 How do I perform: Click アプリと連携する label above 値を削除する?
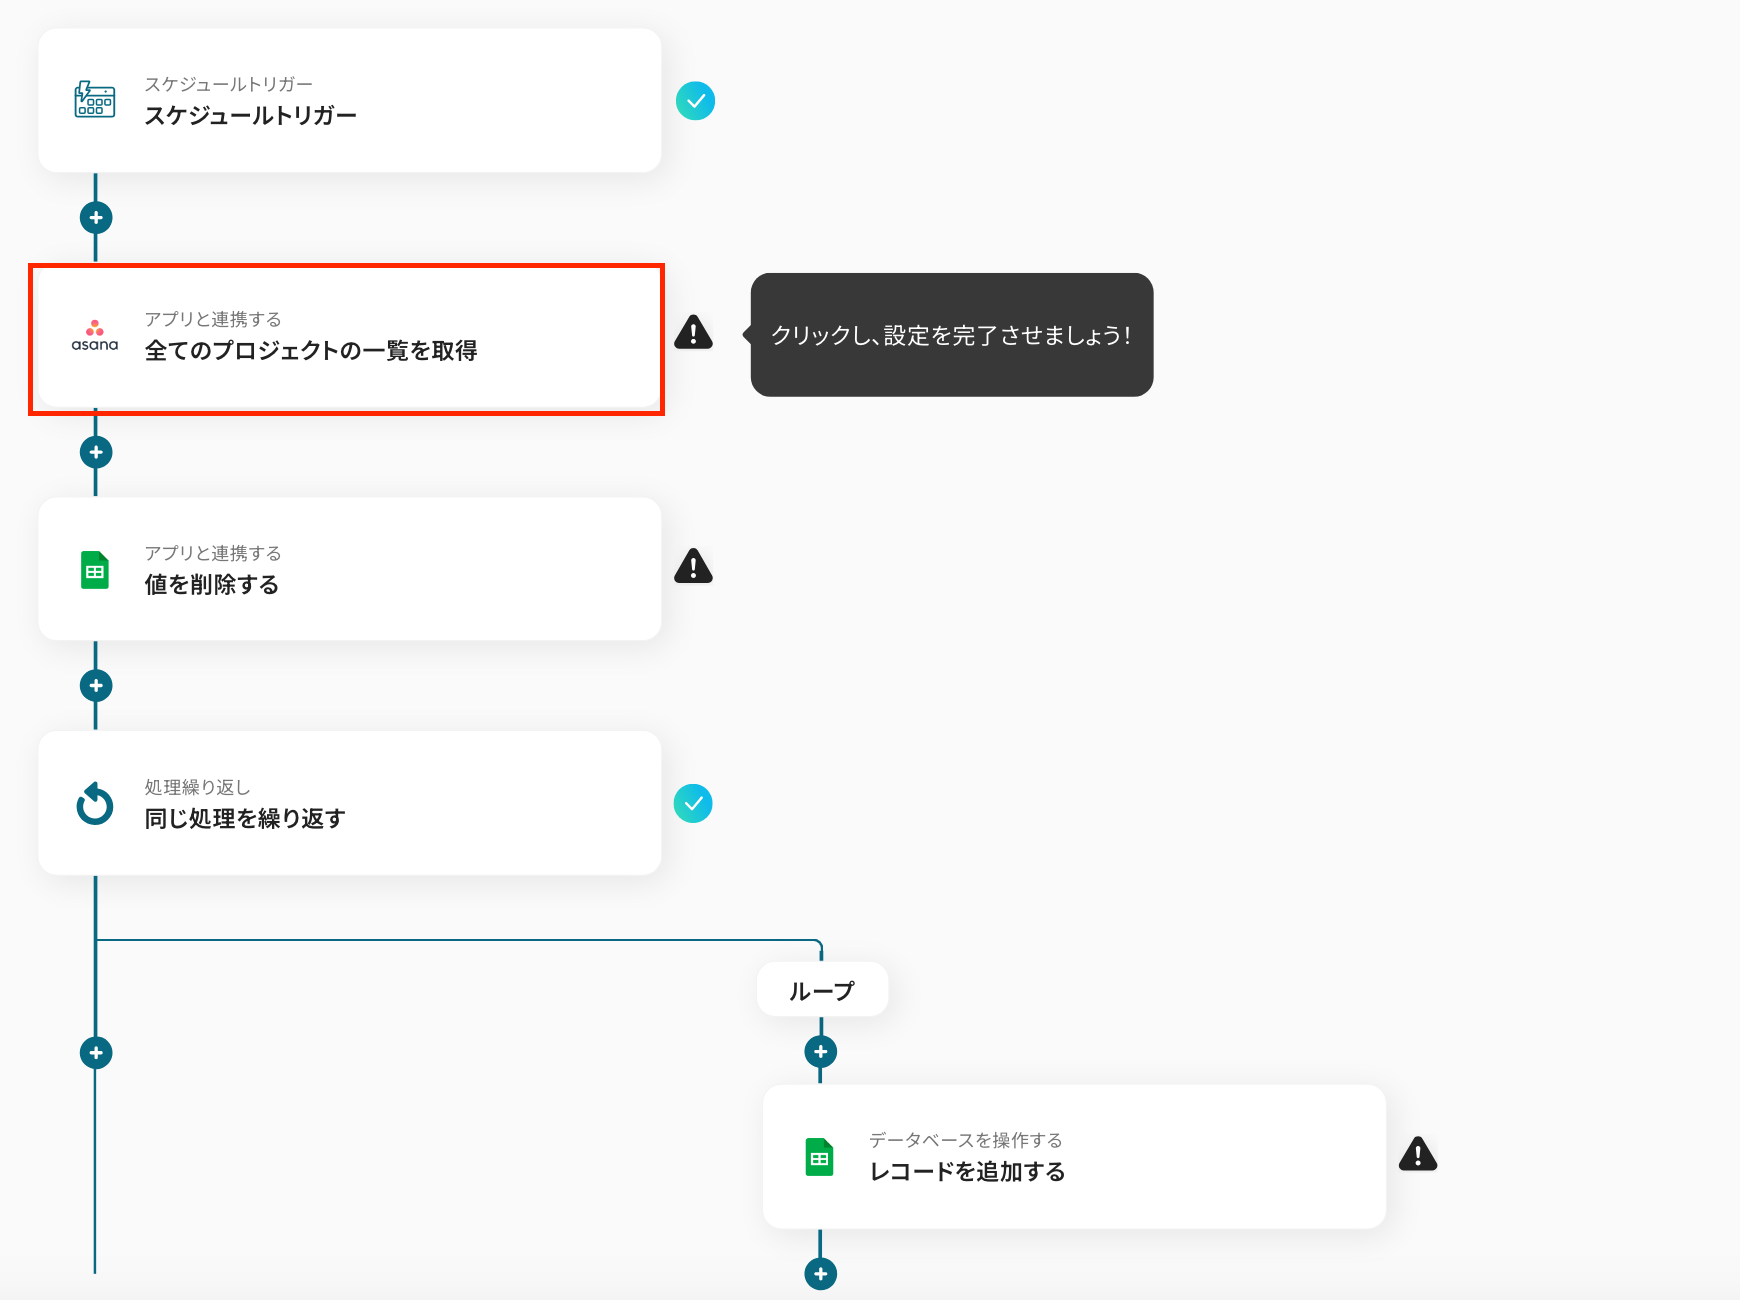(x=213, y=553)
